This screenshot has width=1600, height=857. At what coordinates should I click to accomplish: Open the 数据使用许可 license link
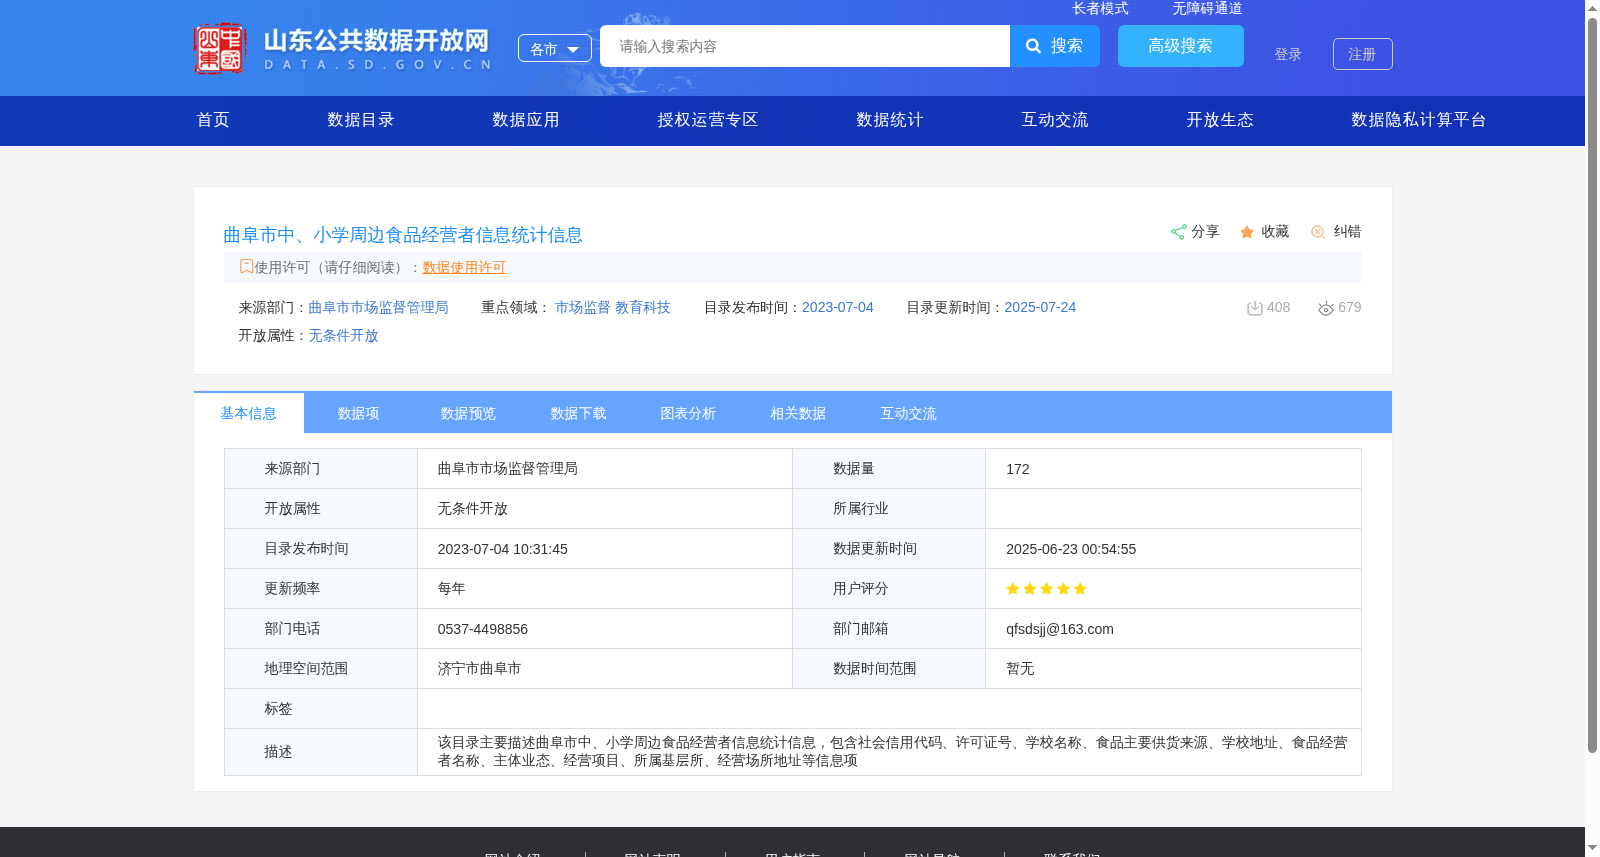click(x=465, y=267)
